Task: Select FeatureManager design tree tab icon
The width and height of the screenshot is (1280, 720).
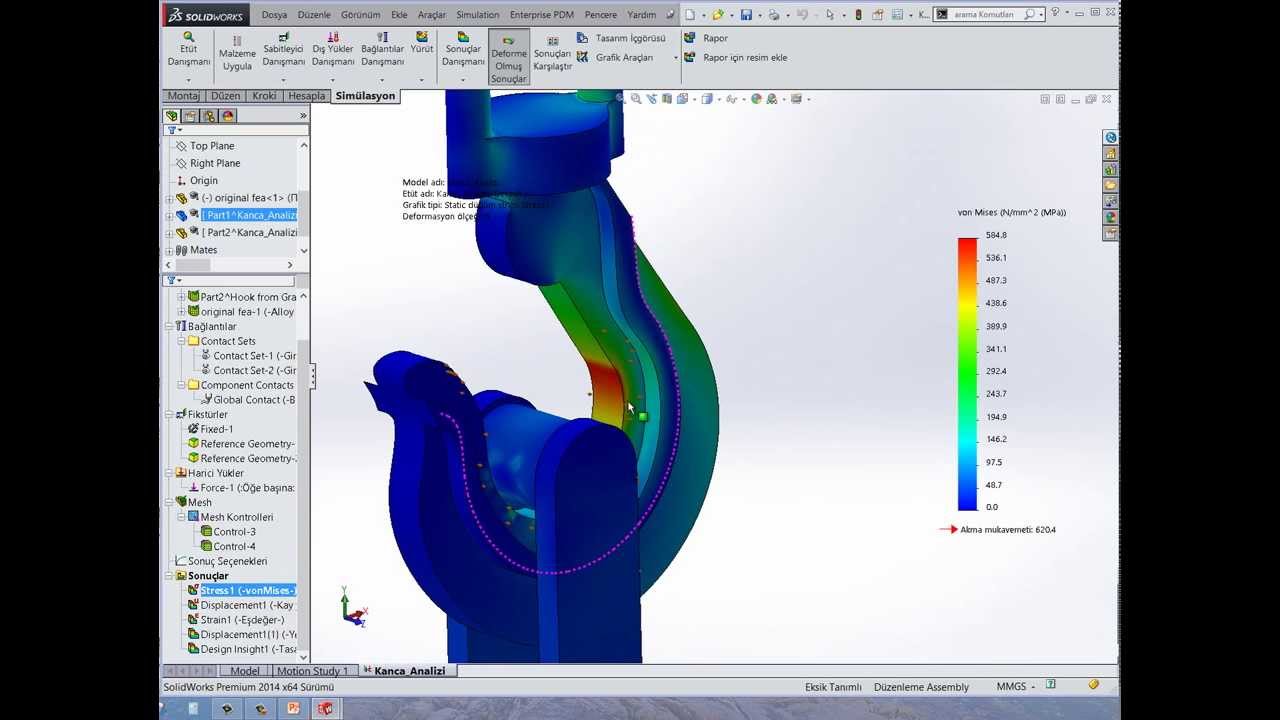Action: coord(172,116)
